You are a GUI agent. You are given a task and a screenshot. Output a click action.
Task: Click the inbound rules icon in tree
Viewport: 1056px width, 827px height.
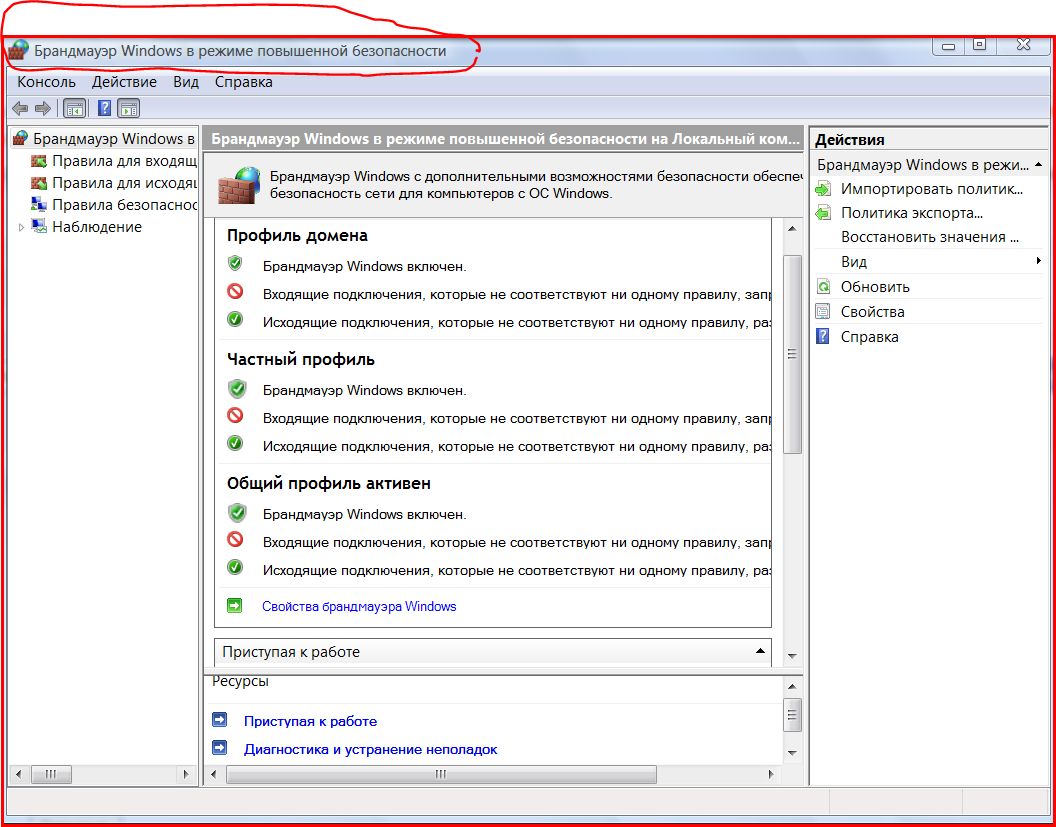(x=40, y=161)
